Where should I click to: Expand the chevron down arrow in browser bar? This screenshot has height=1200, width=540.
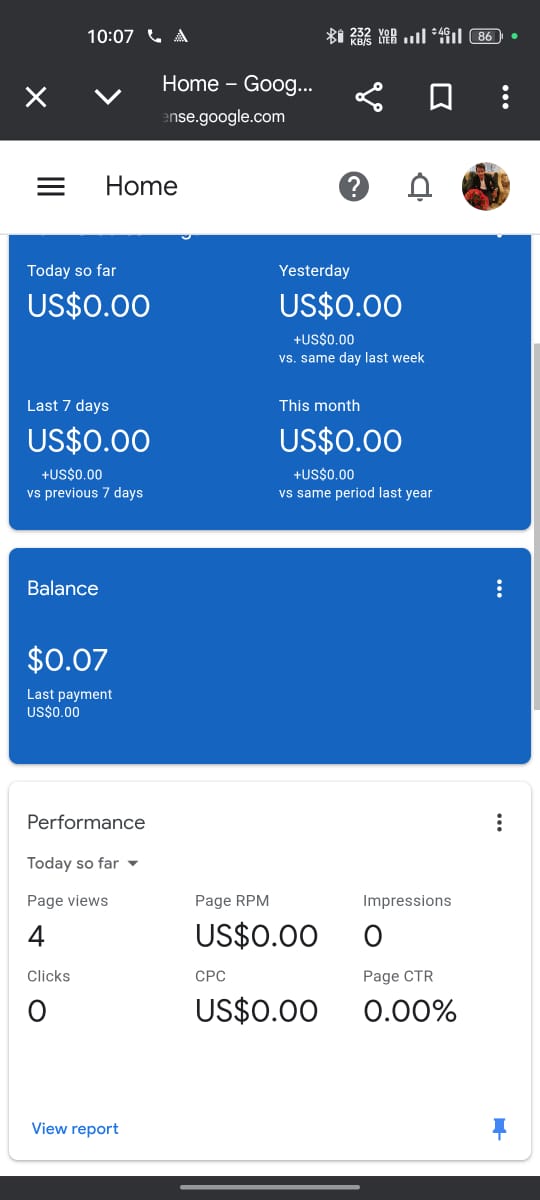click(108, 97)
